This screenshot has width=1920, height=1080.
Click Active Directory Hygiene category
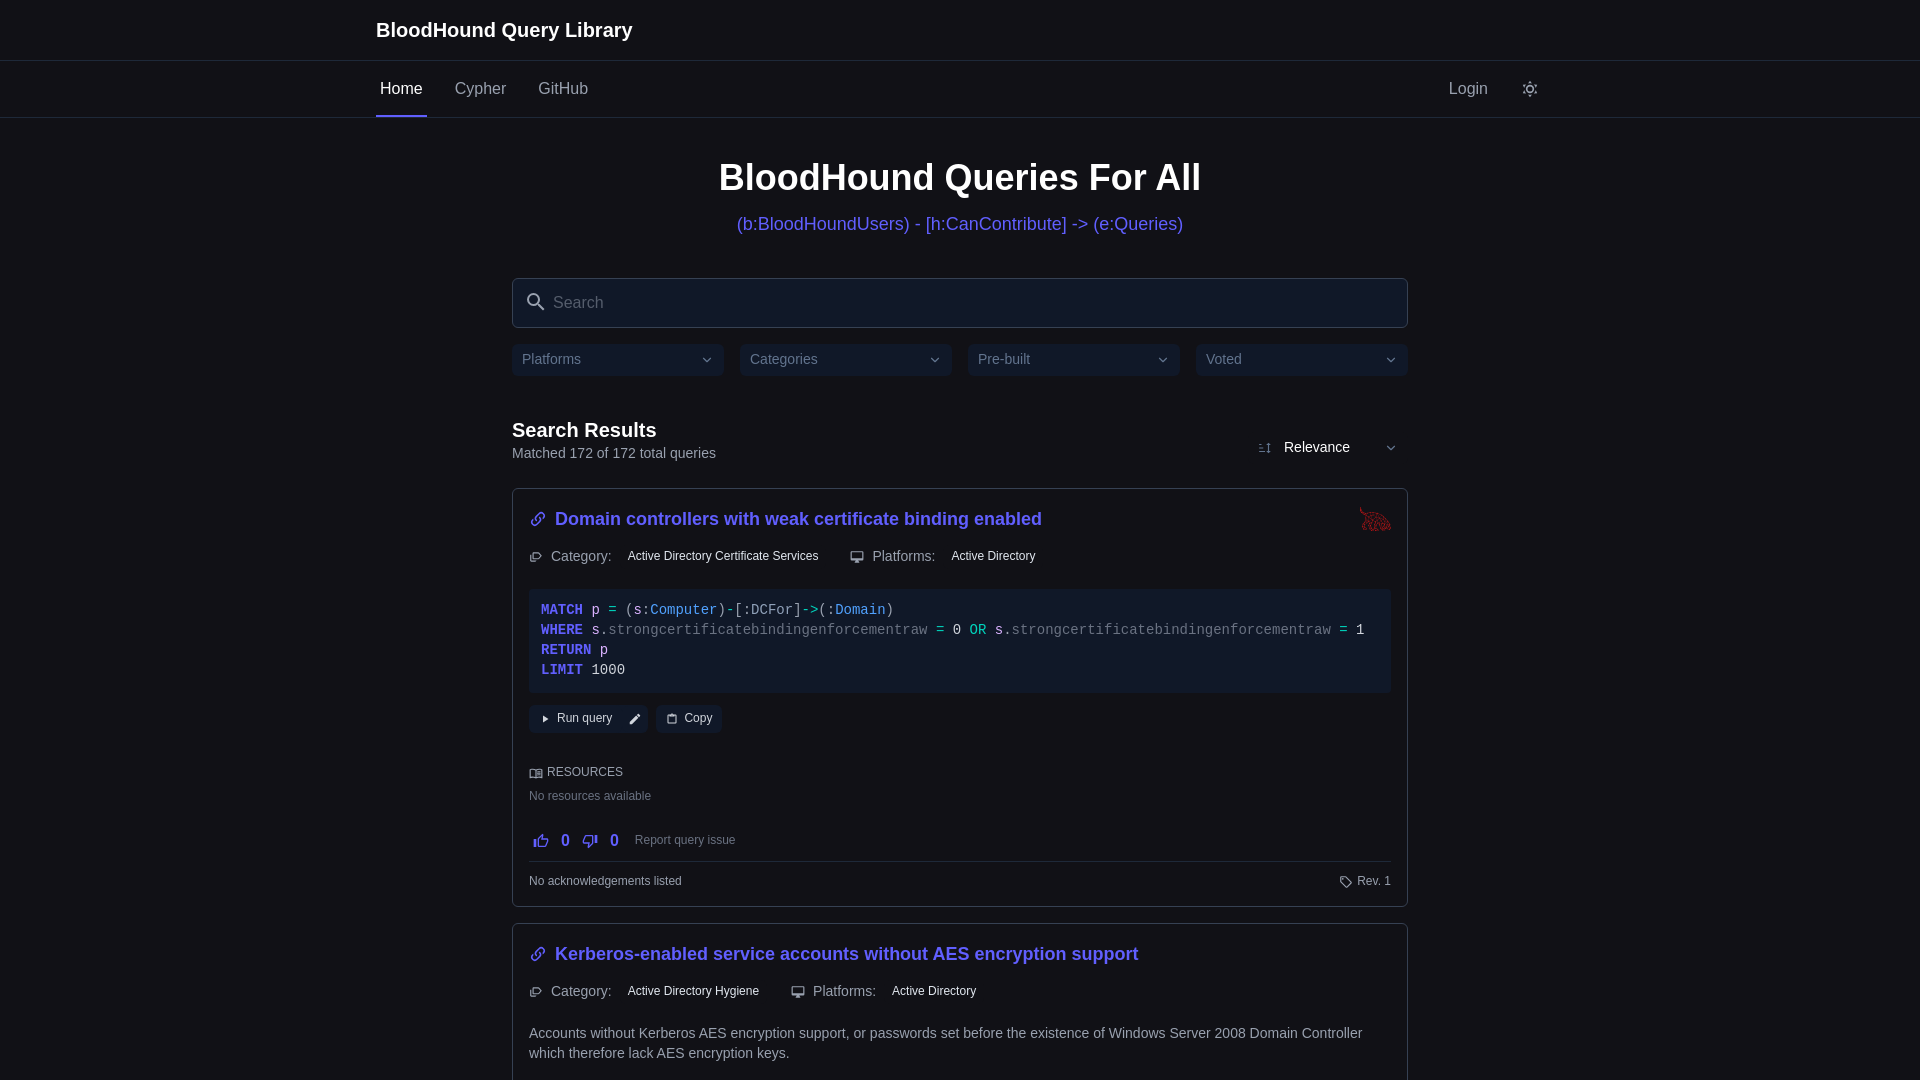click(693, 991)
